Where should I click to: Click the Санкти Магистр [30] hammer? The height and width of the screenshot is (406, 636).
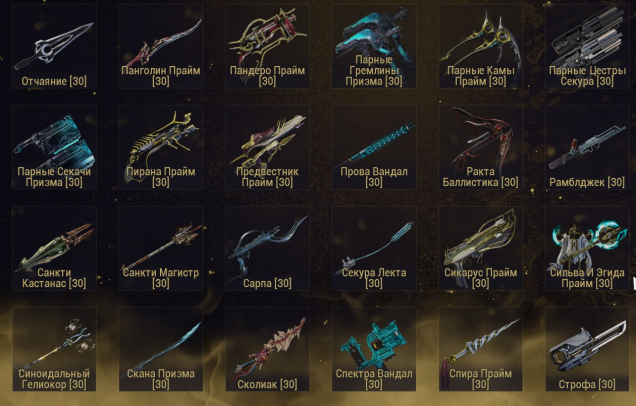[161, 249]
